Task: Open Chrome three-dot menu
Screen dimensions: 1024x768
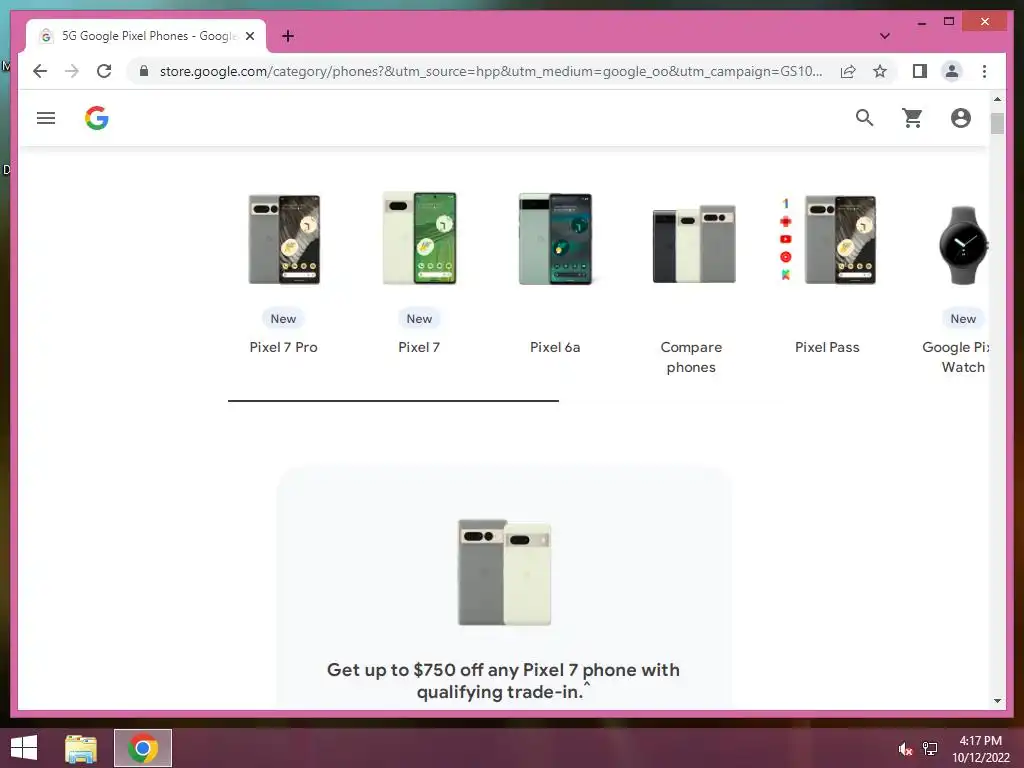Action: (x=984, y=71)
